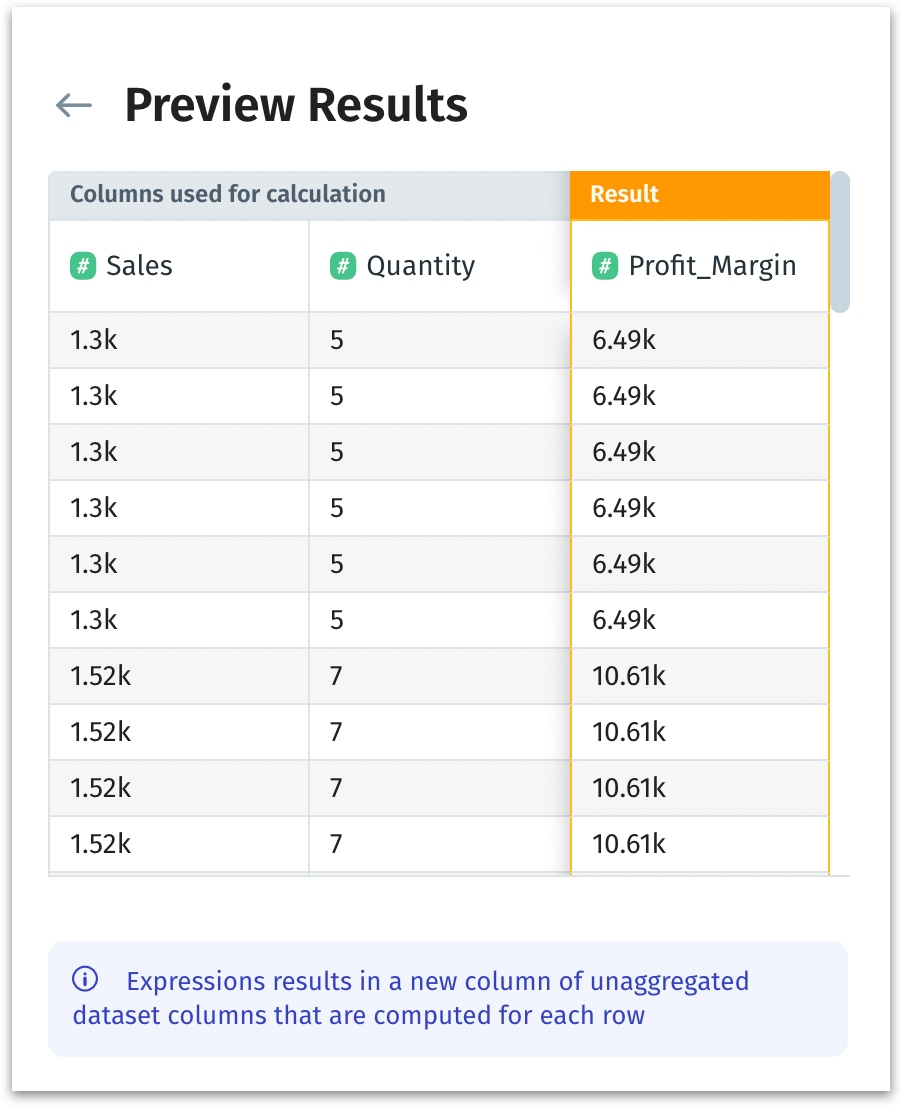This screenshot has height=1107, width=901.
Task: Click the info icon in the blue notice
Action: (x=86, y=980)
